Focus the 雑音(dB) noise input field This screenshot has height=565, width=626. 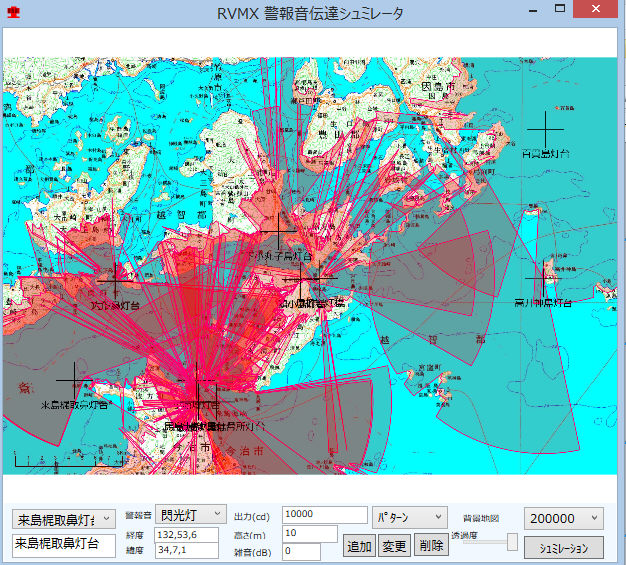click(301, 551)
